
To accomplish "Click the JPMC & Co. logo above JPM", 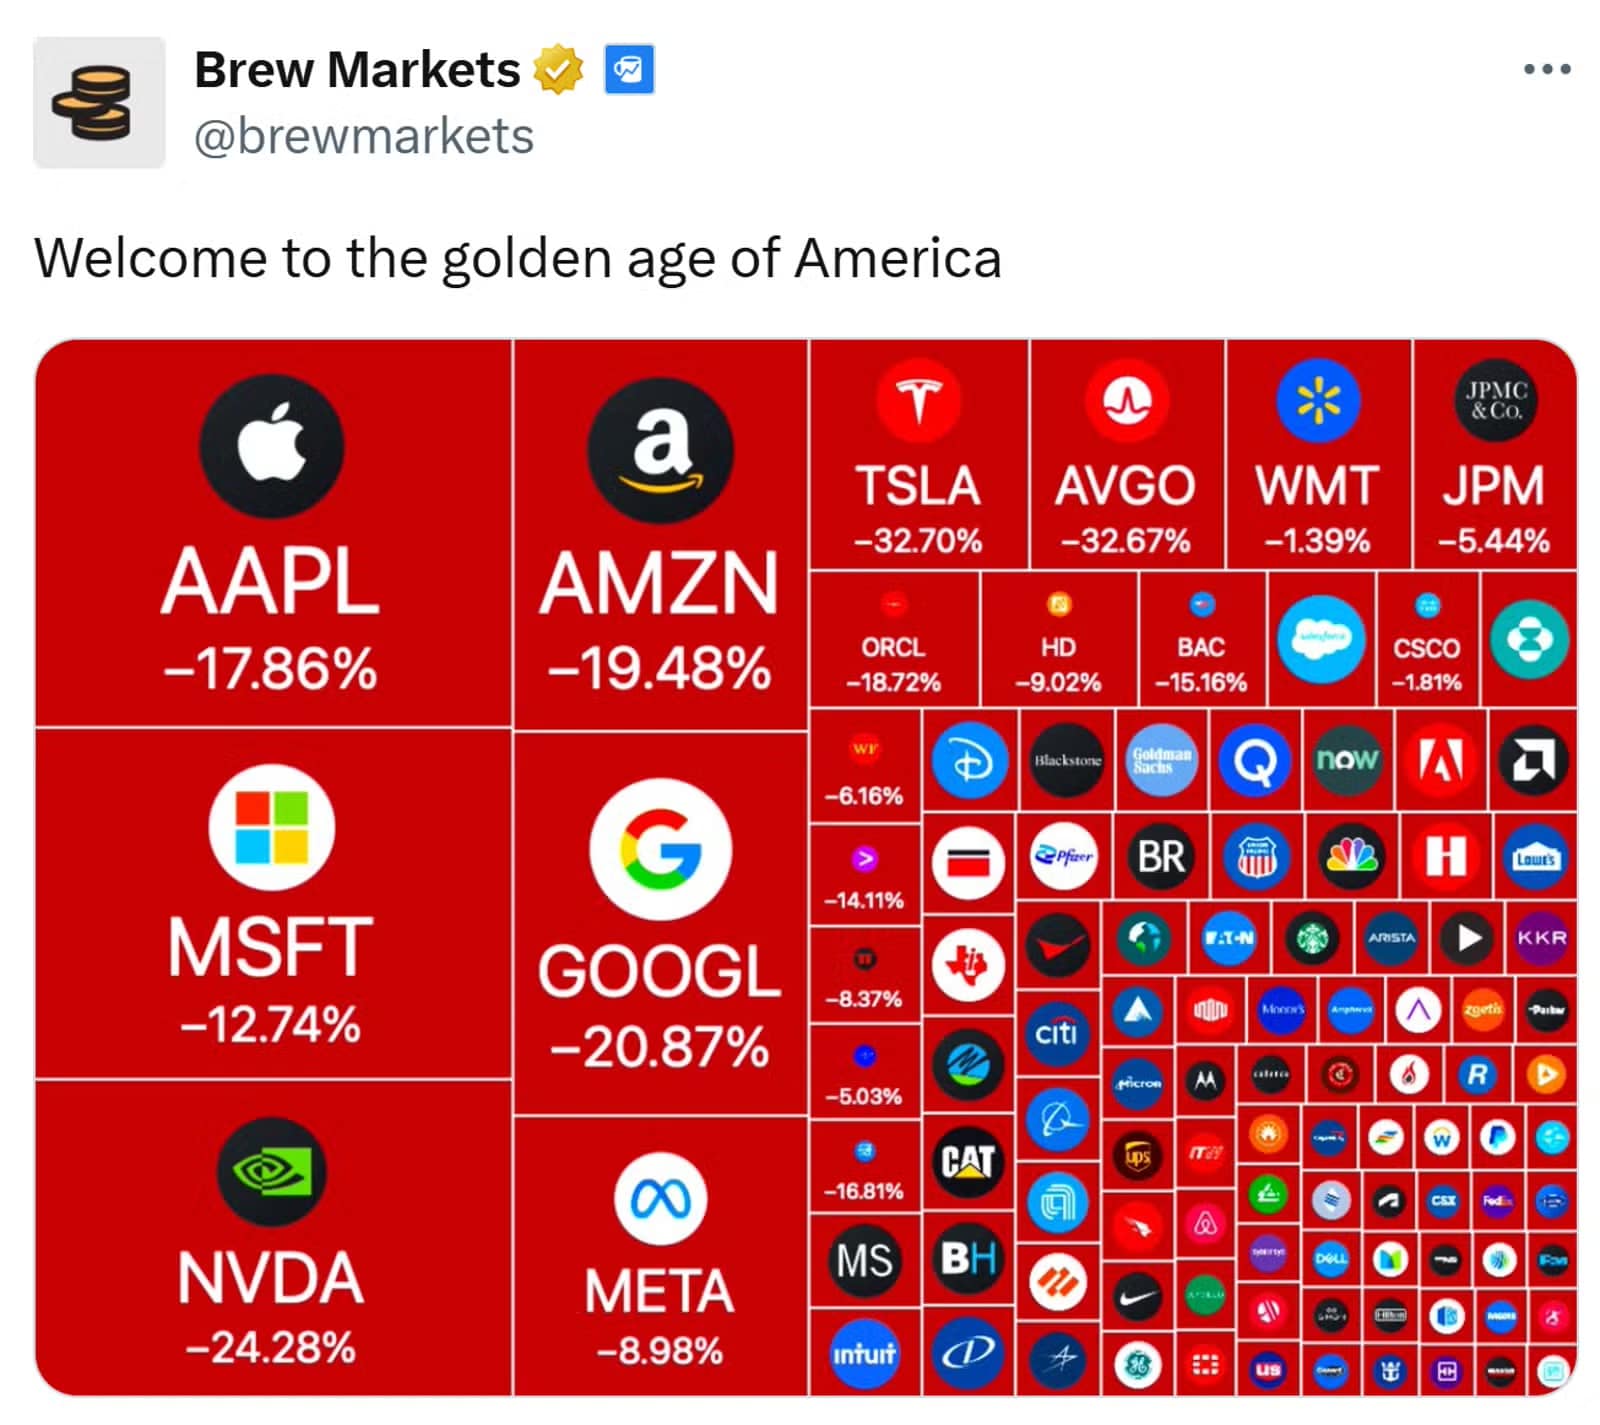I will (1496, 400).
